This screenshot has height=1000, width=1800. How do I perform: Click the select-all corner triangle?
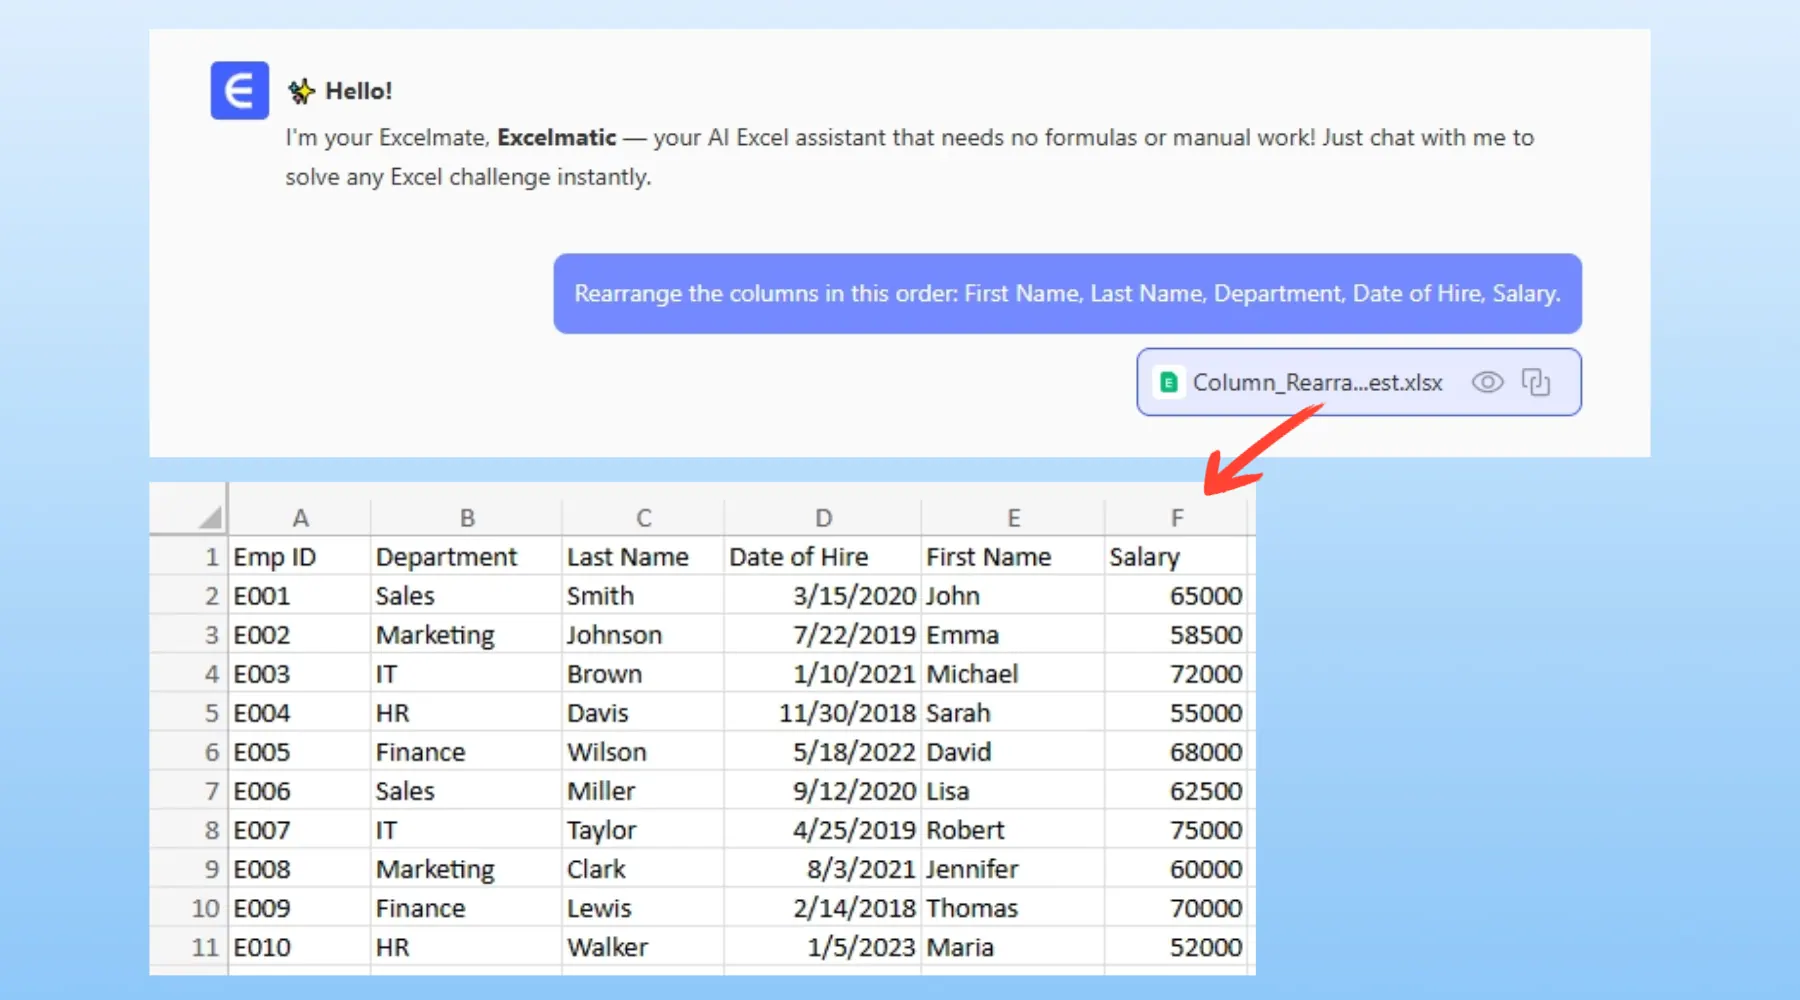coord(208,517)
